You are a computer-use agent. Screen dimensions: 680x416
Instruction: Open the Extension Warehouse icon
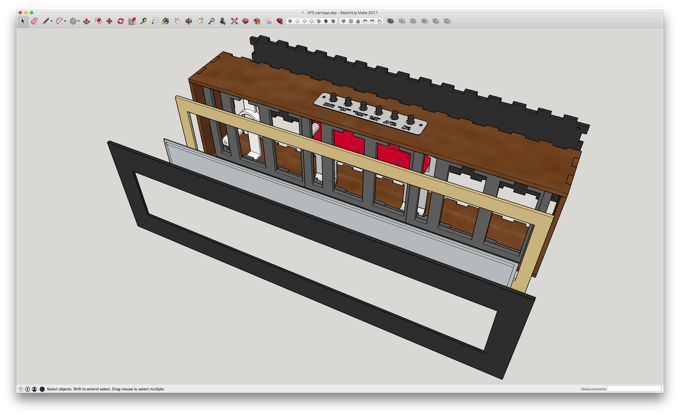point(257,21)
